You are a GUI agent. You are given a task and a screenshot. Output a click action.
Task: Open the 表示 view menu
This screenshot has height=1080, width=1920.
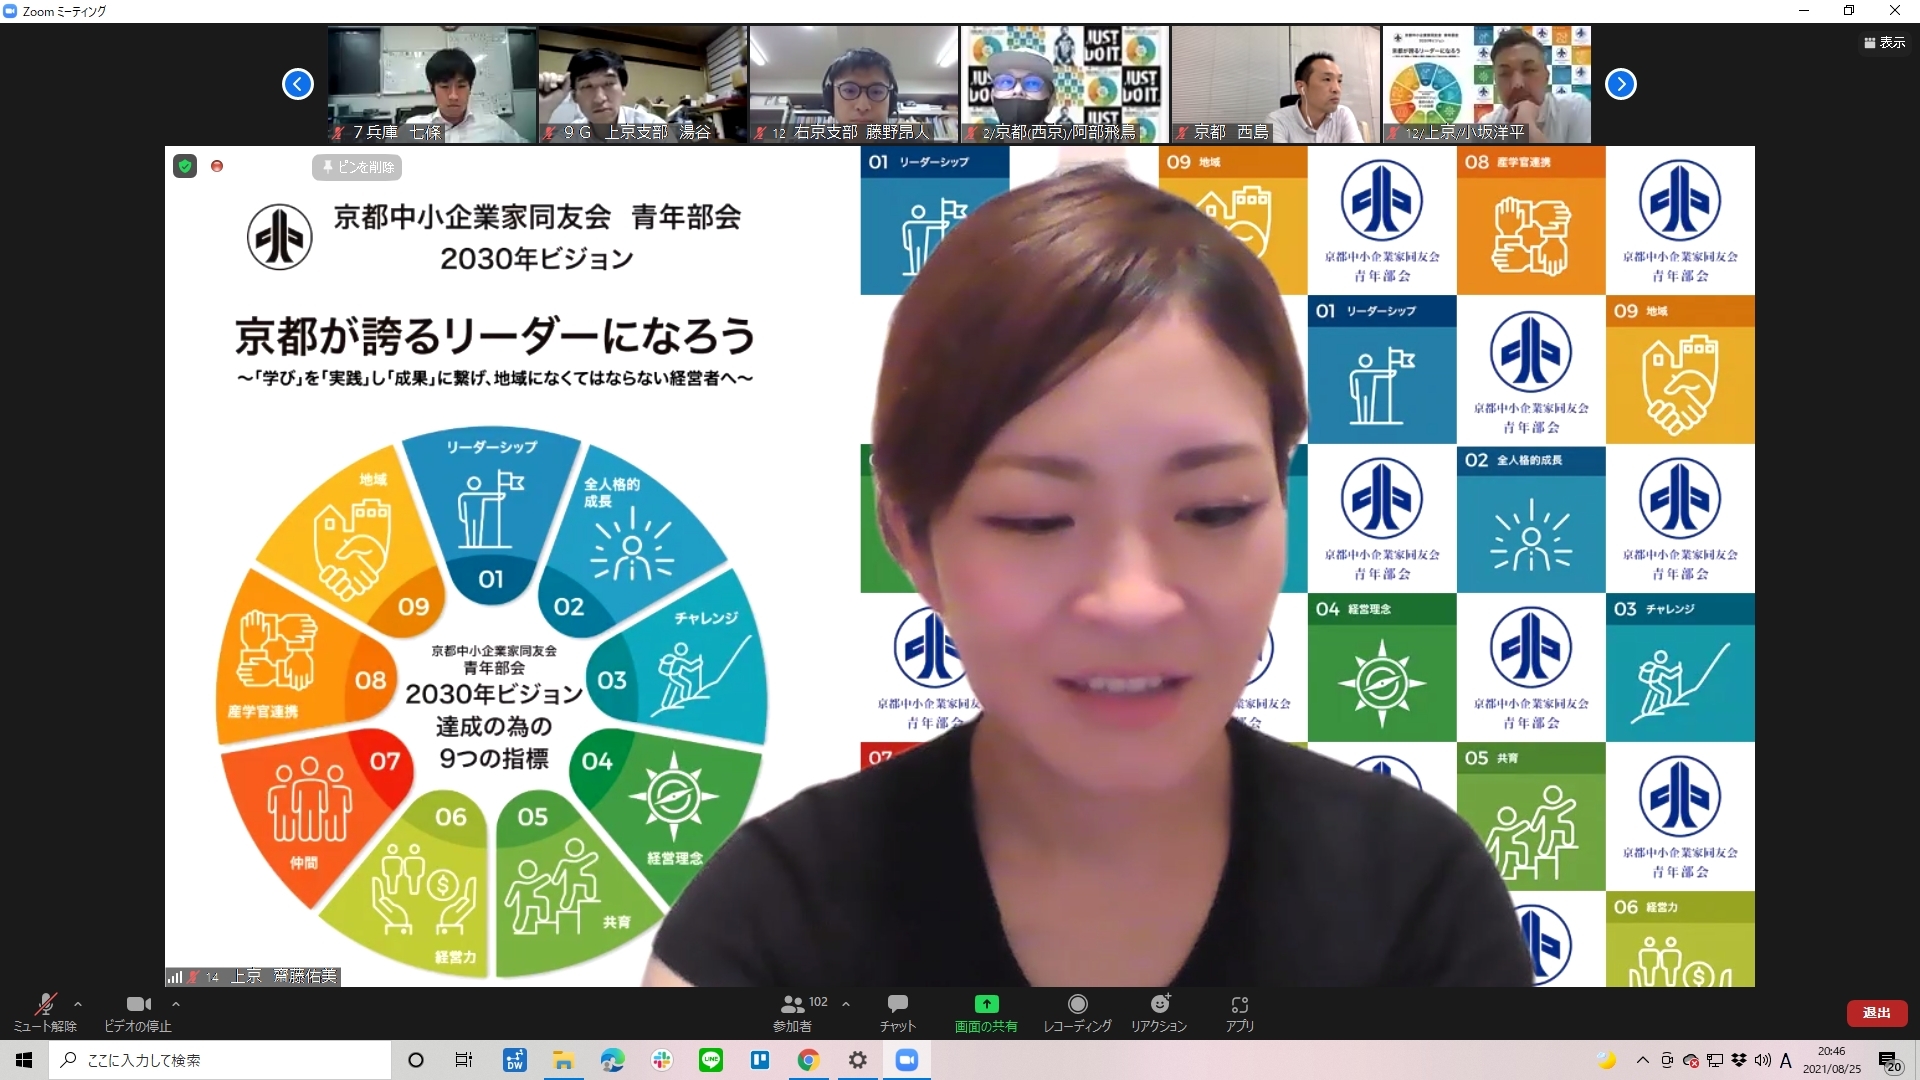point(1885,42)
